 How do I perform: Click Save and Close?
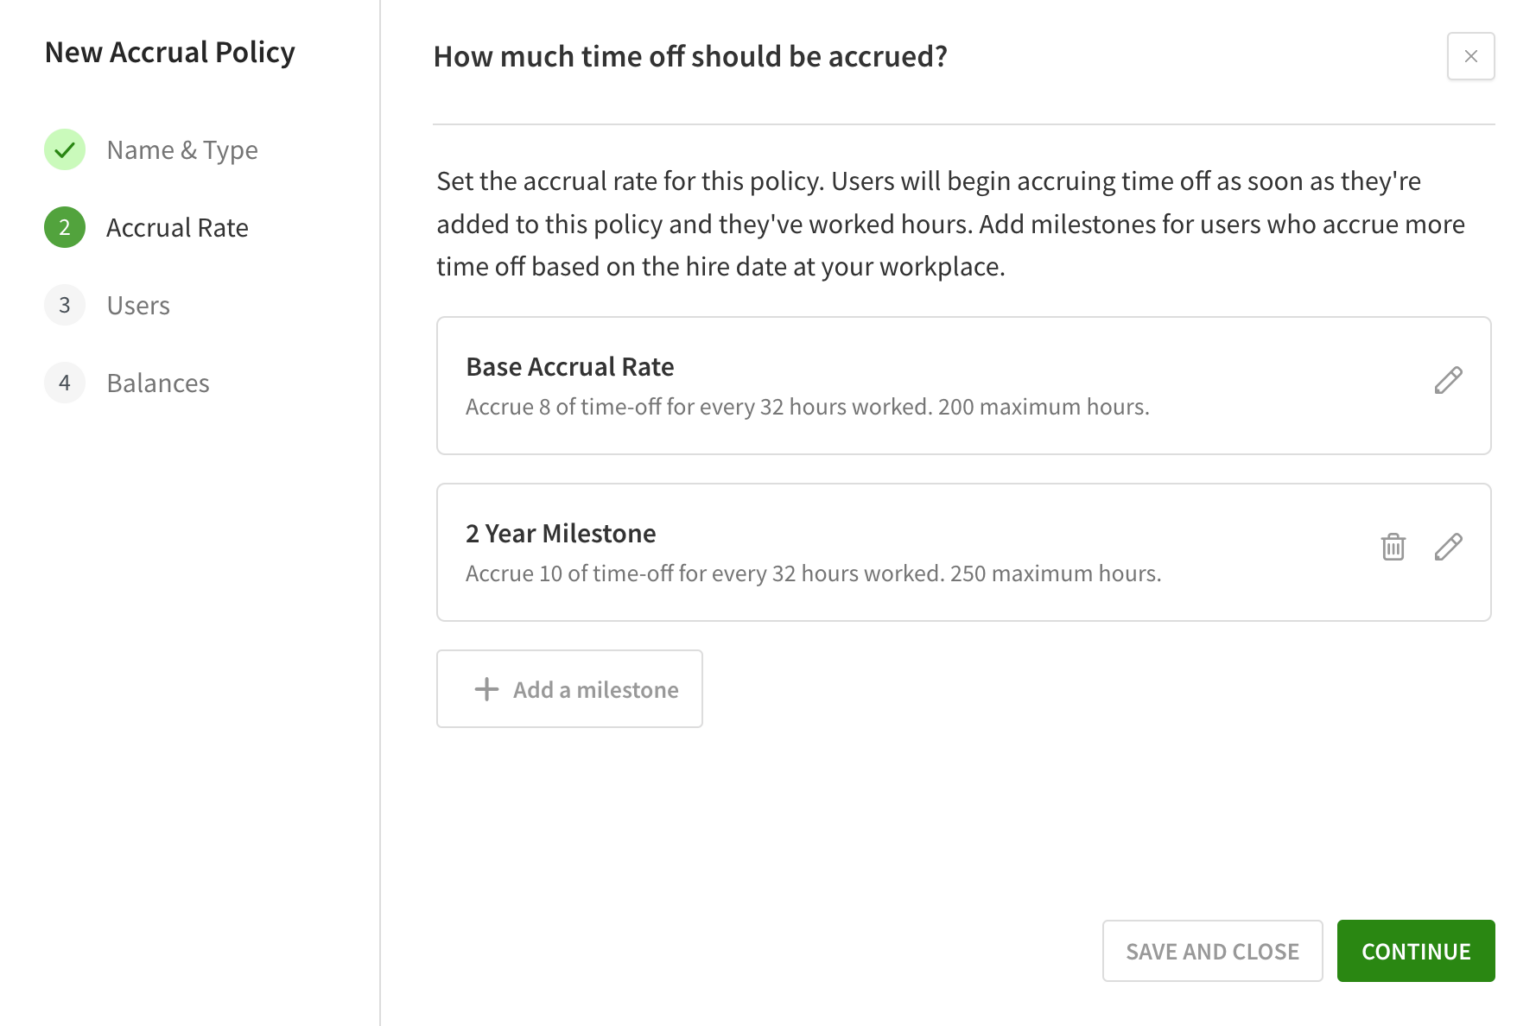[1212, 950]
